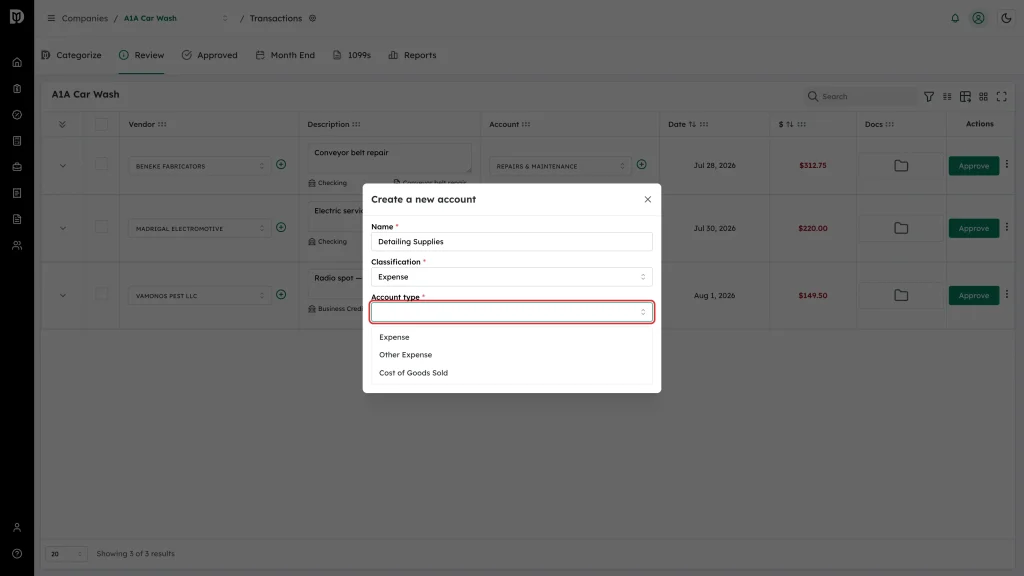Check the Vamonos Pest LLC row checkbox
This screenshot has height=576, width=1024.
point(101,295)
